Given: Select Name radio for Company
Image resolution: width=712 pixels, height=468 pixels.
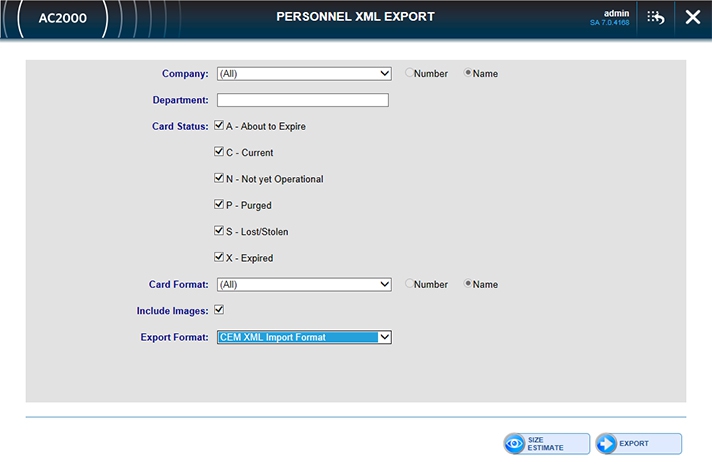Looking at the screenshot, I should pos(468,73).
